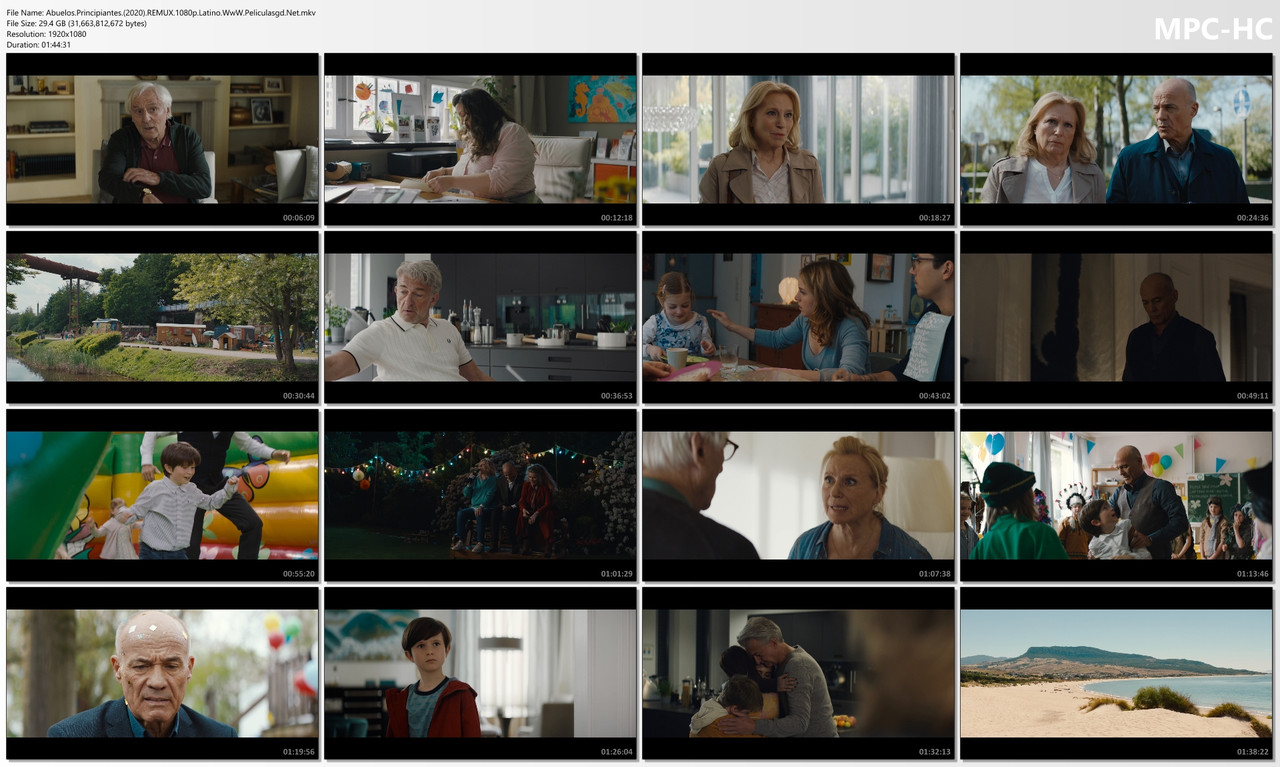Click the hugging frame at 01:32:13
This screenshot has height=767, width=1280.
[798, 673]
